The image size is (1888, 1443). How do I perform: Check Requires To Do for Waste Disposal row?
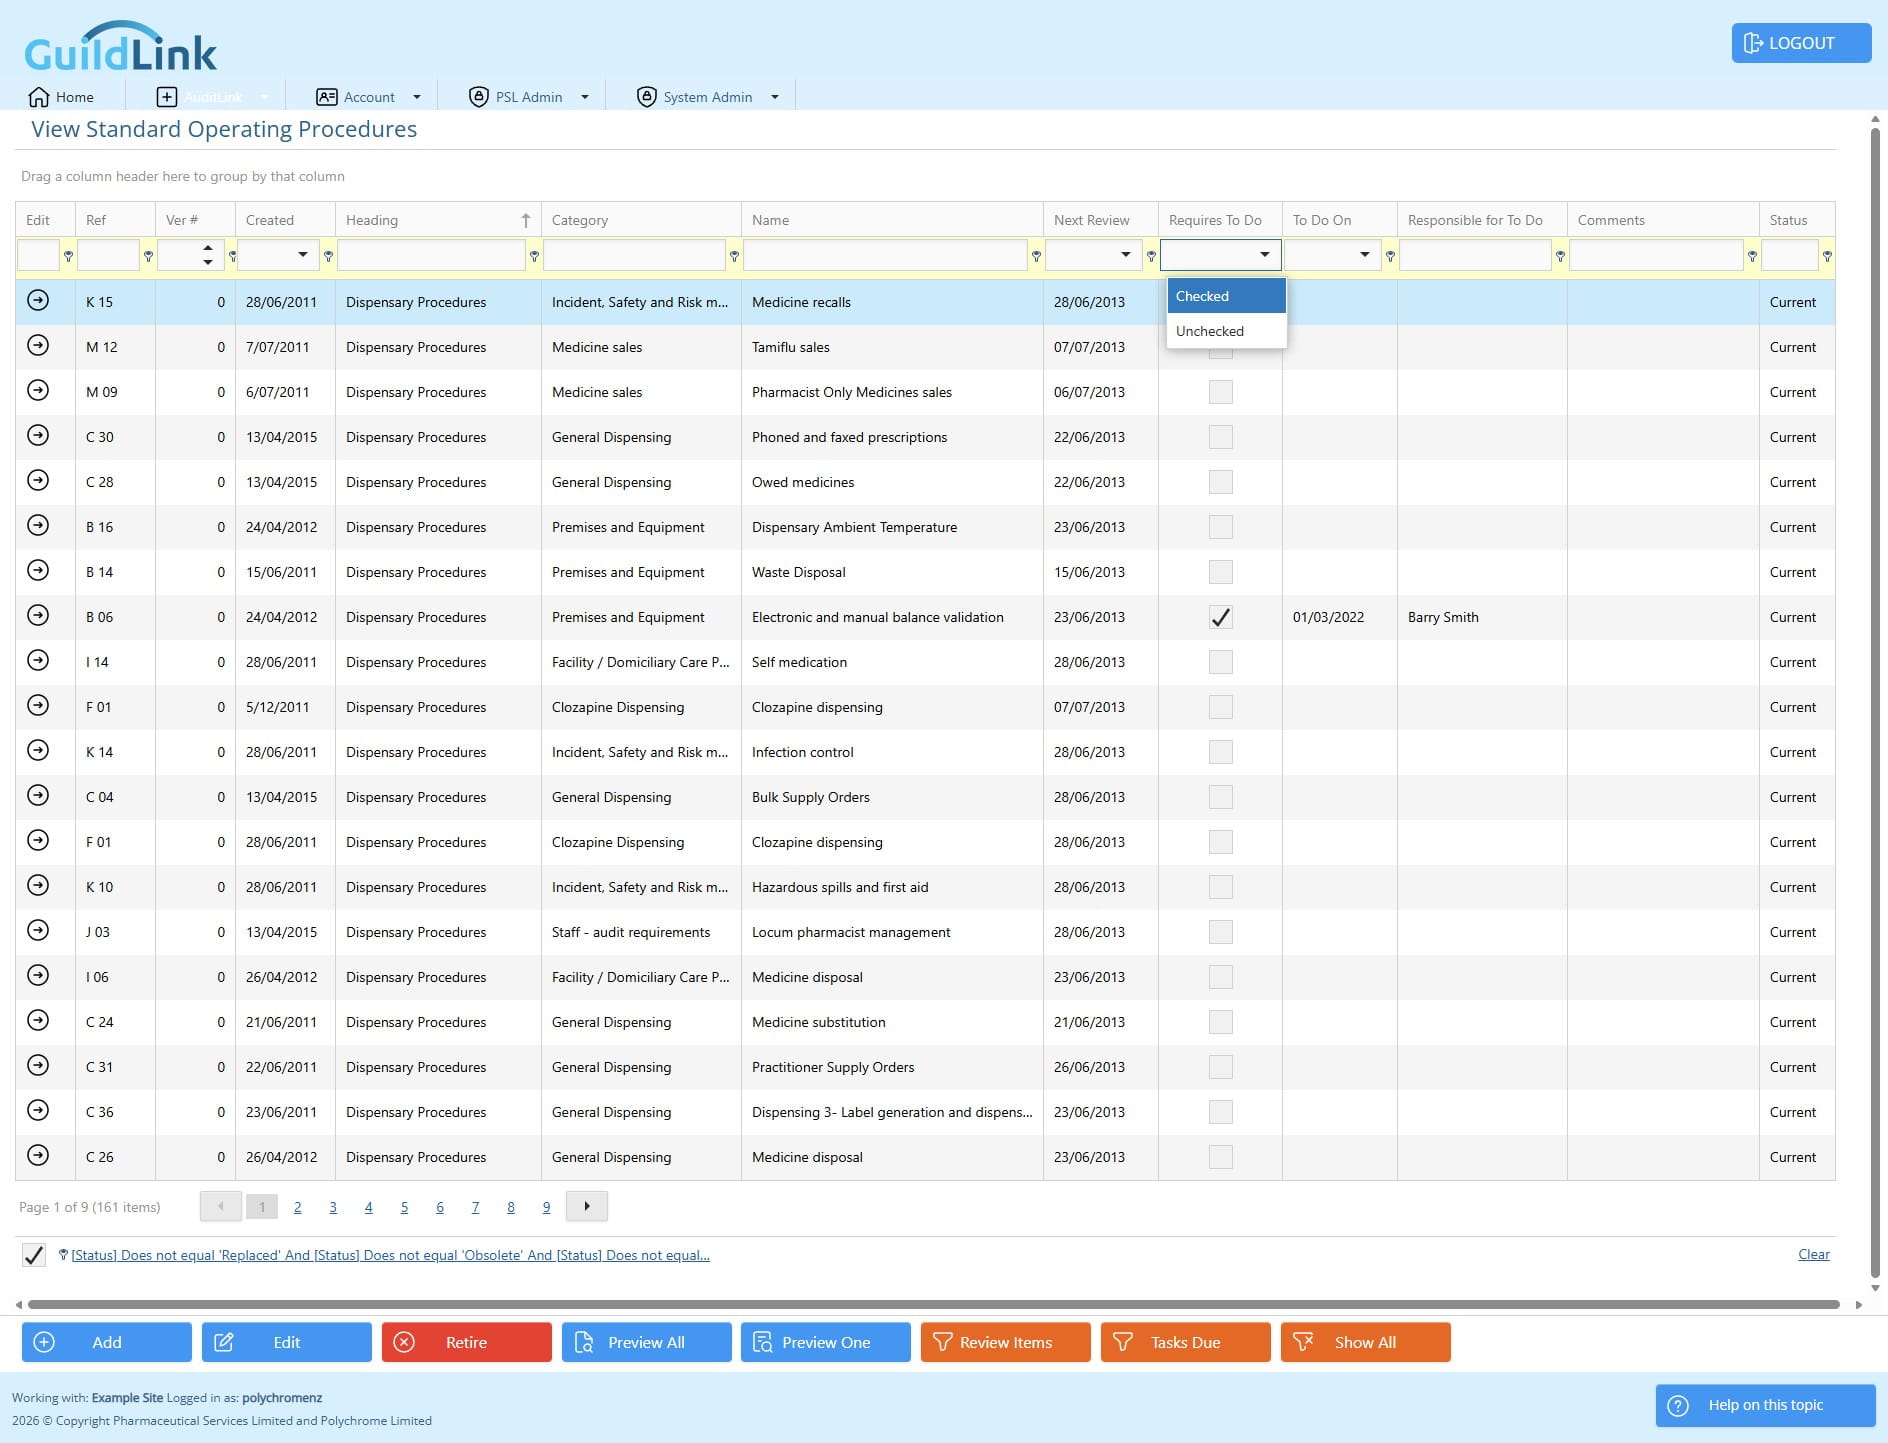click(x=1220, y=572)
